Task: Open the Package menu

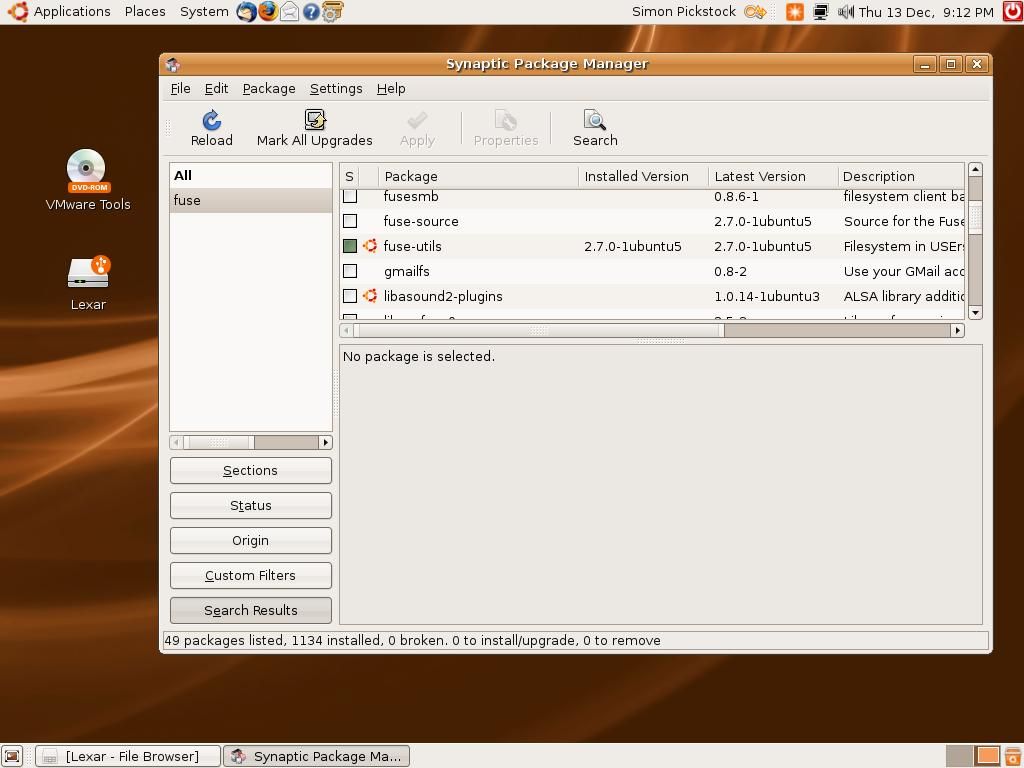Action: click(268, 88)
